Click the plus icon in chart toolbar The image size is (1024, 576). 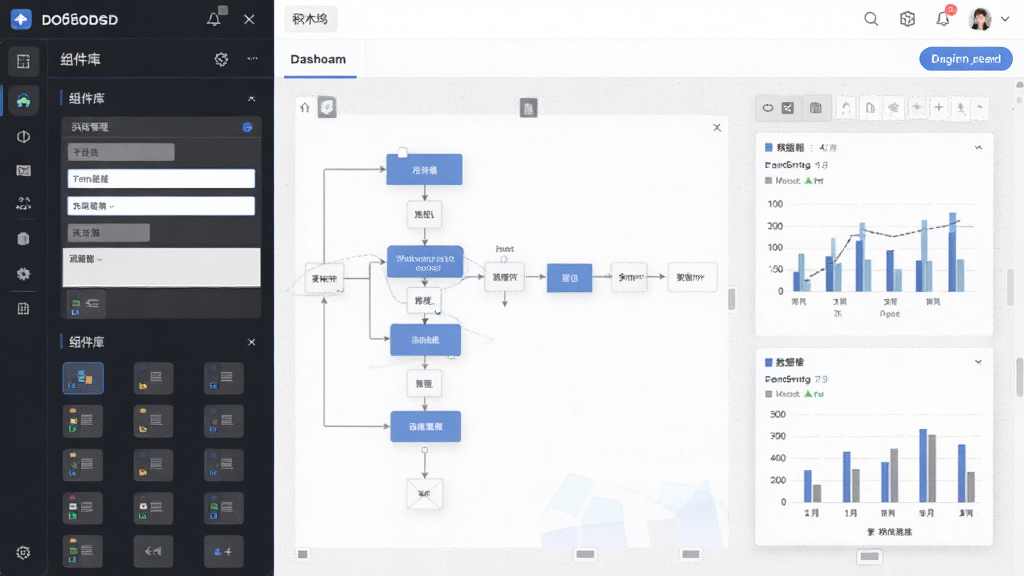(938, 108)
